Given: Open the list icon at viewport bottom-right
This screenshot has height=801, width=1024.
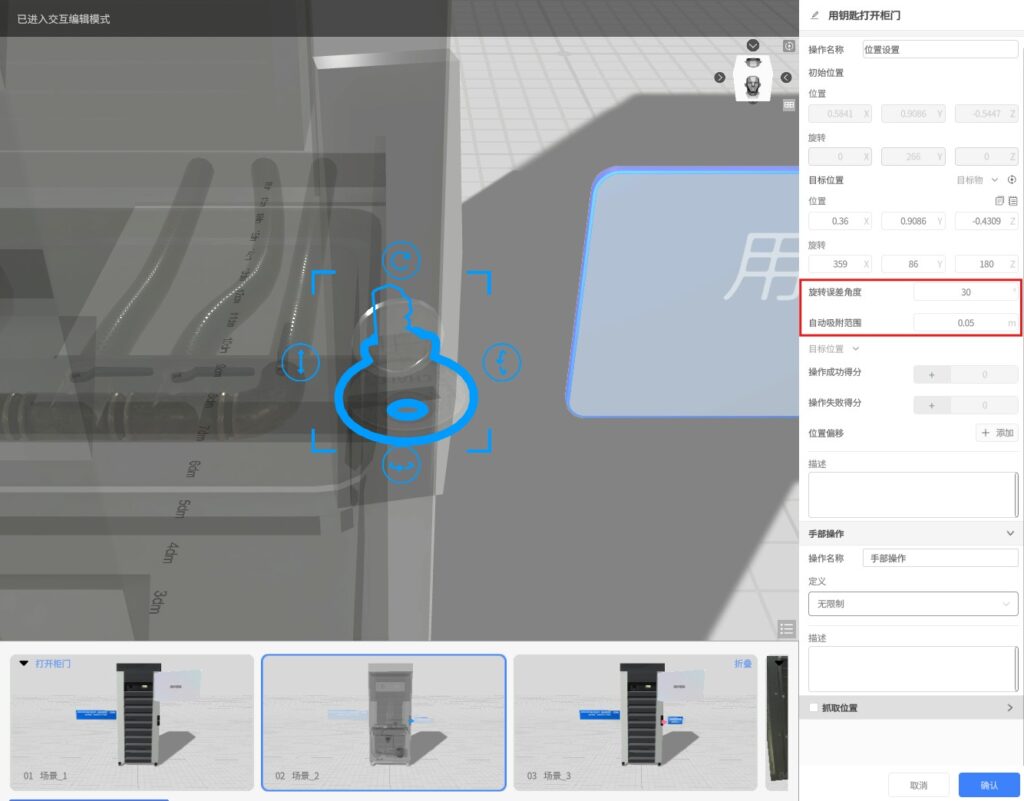Looking at the screenshot, I should 787,628.
